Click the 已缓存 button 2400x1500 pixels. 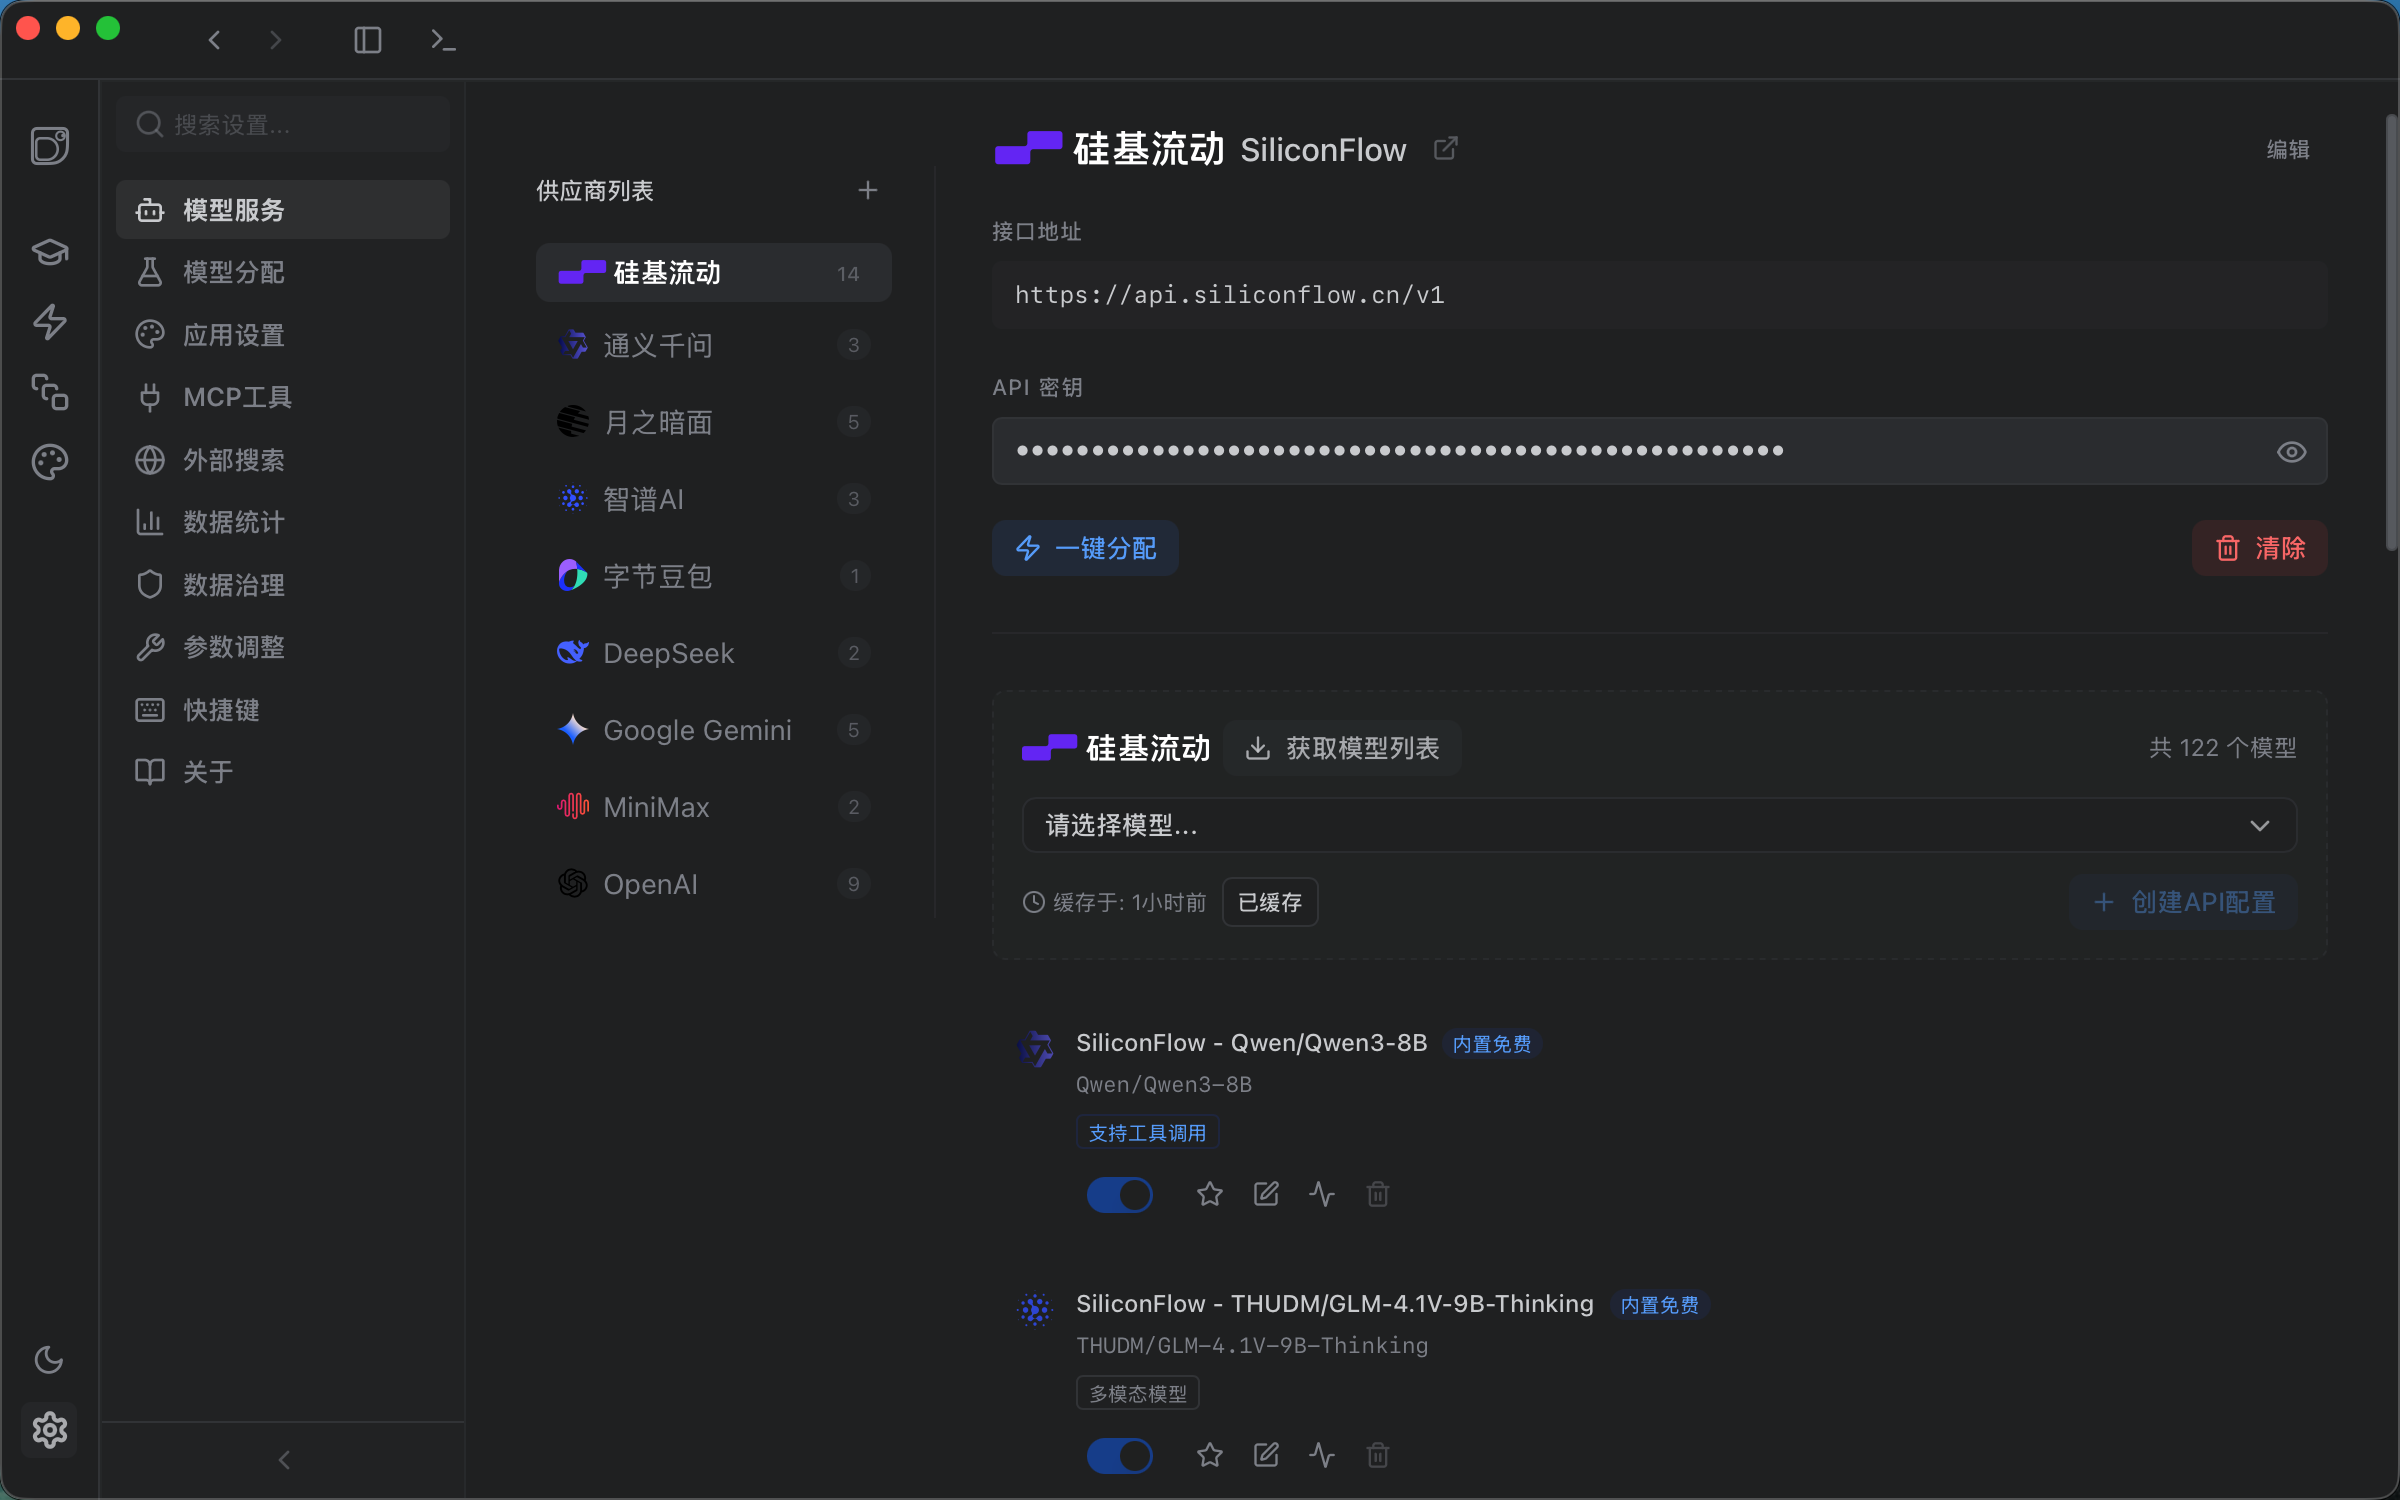[x=1270, y=902]
